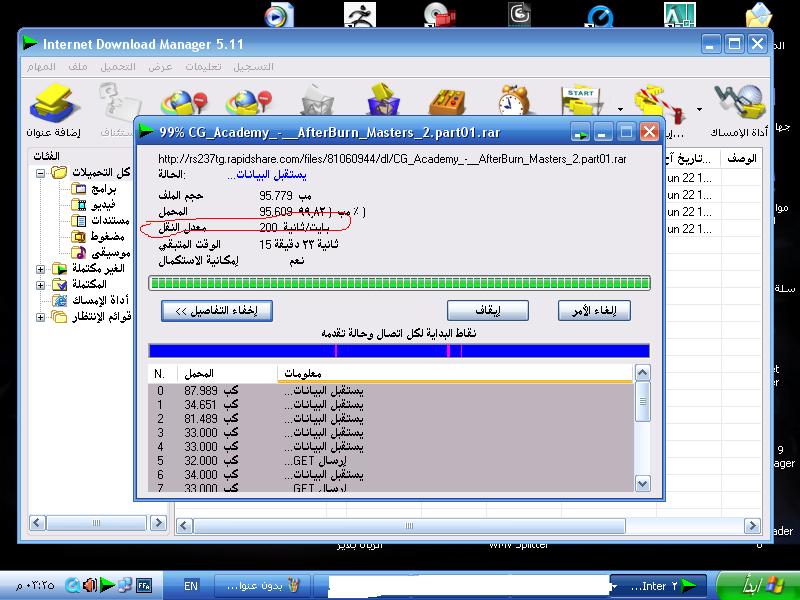This screenshot has height=600, width=800.
Task: Click the FFa tray icon
Action: (x=144, y=586)
